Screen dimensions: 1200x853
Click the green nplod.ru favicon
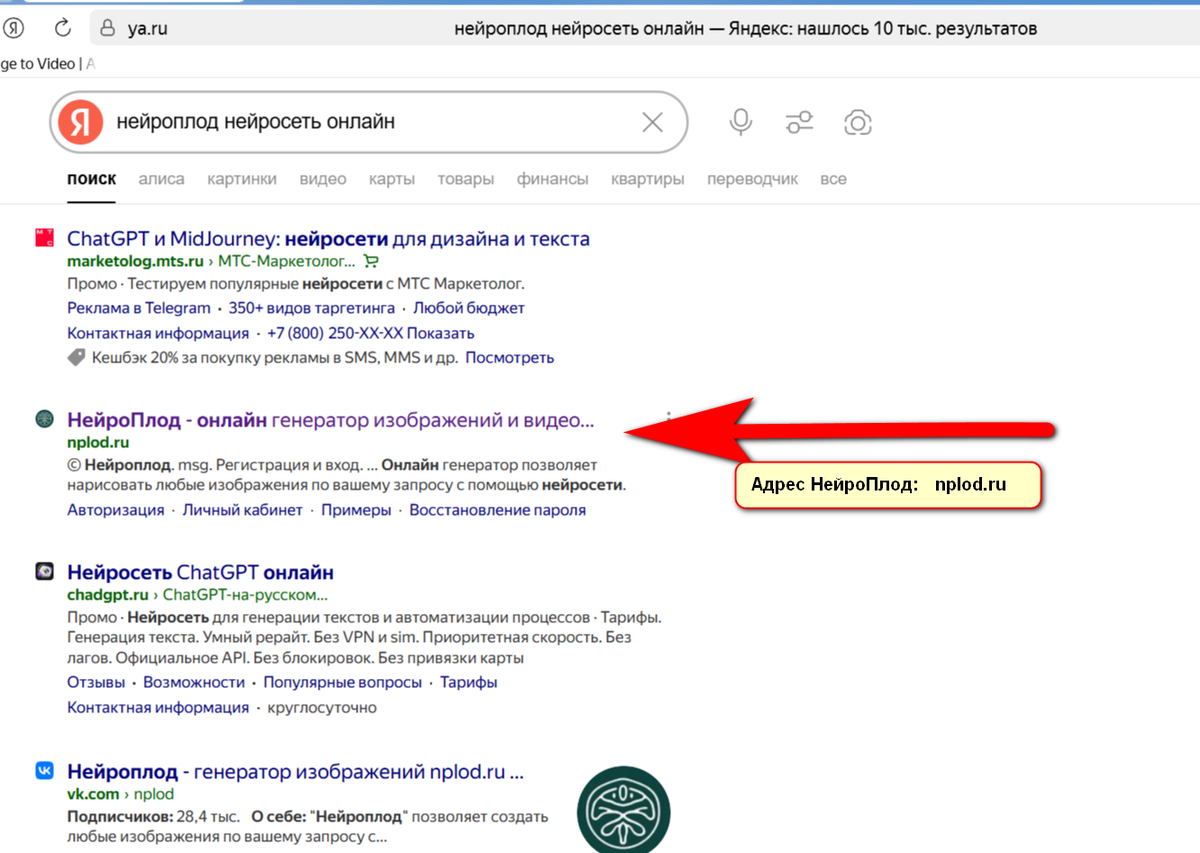[x=44, y=419]
